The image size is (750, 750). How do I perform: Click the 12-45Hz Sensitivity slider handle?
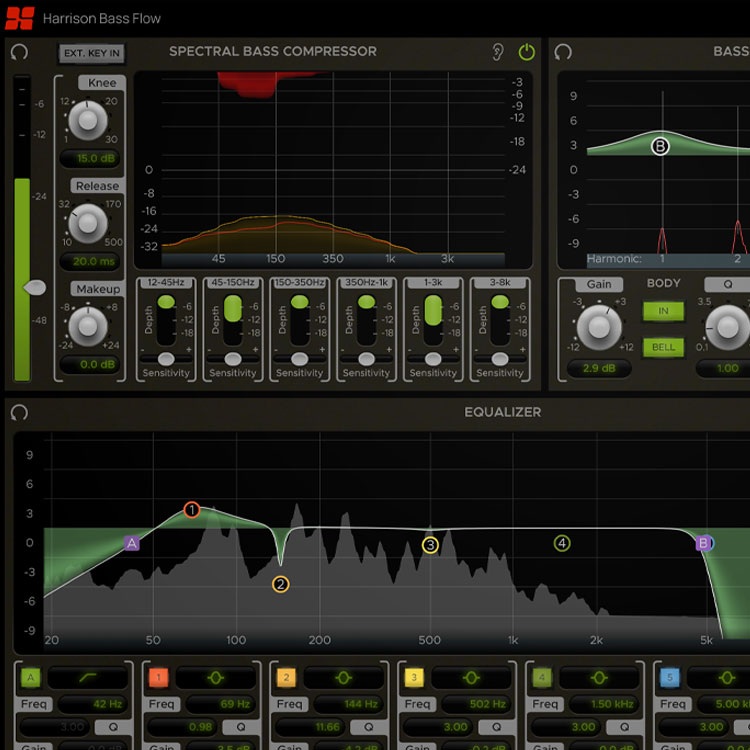tap(166, 359)
